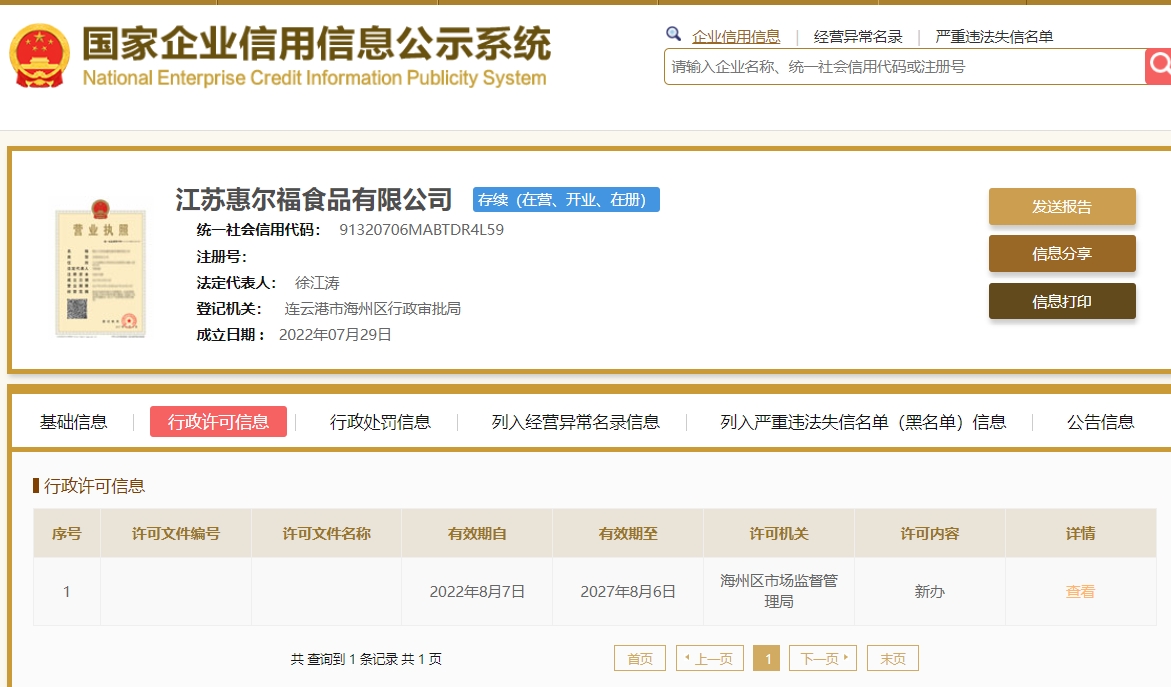Click the credit code 91320706MABTDR4L59
The height and width of the screenshot is (687, 1171).
click(x=421, y=230)
